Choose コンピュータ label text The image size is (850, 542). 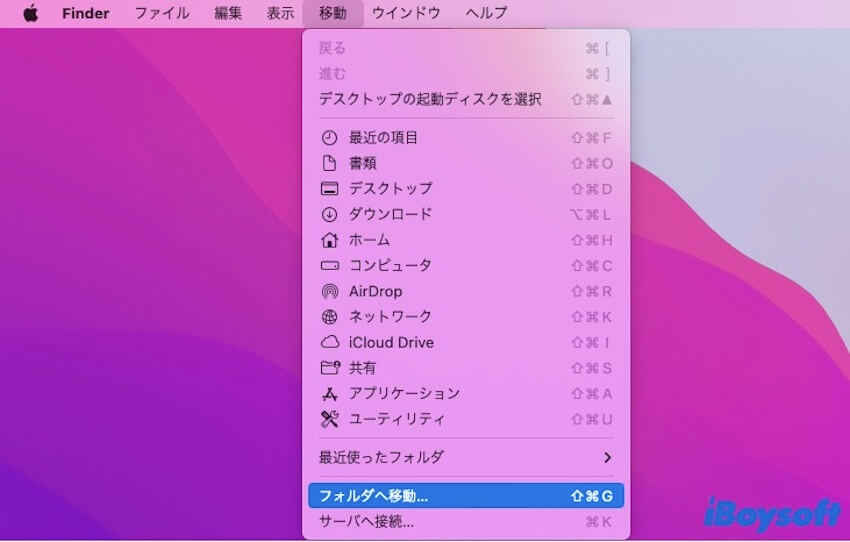pyautogui.click(x=390, y=266)
